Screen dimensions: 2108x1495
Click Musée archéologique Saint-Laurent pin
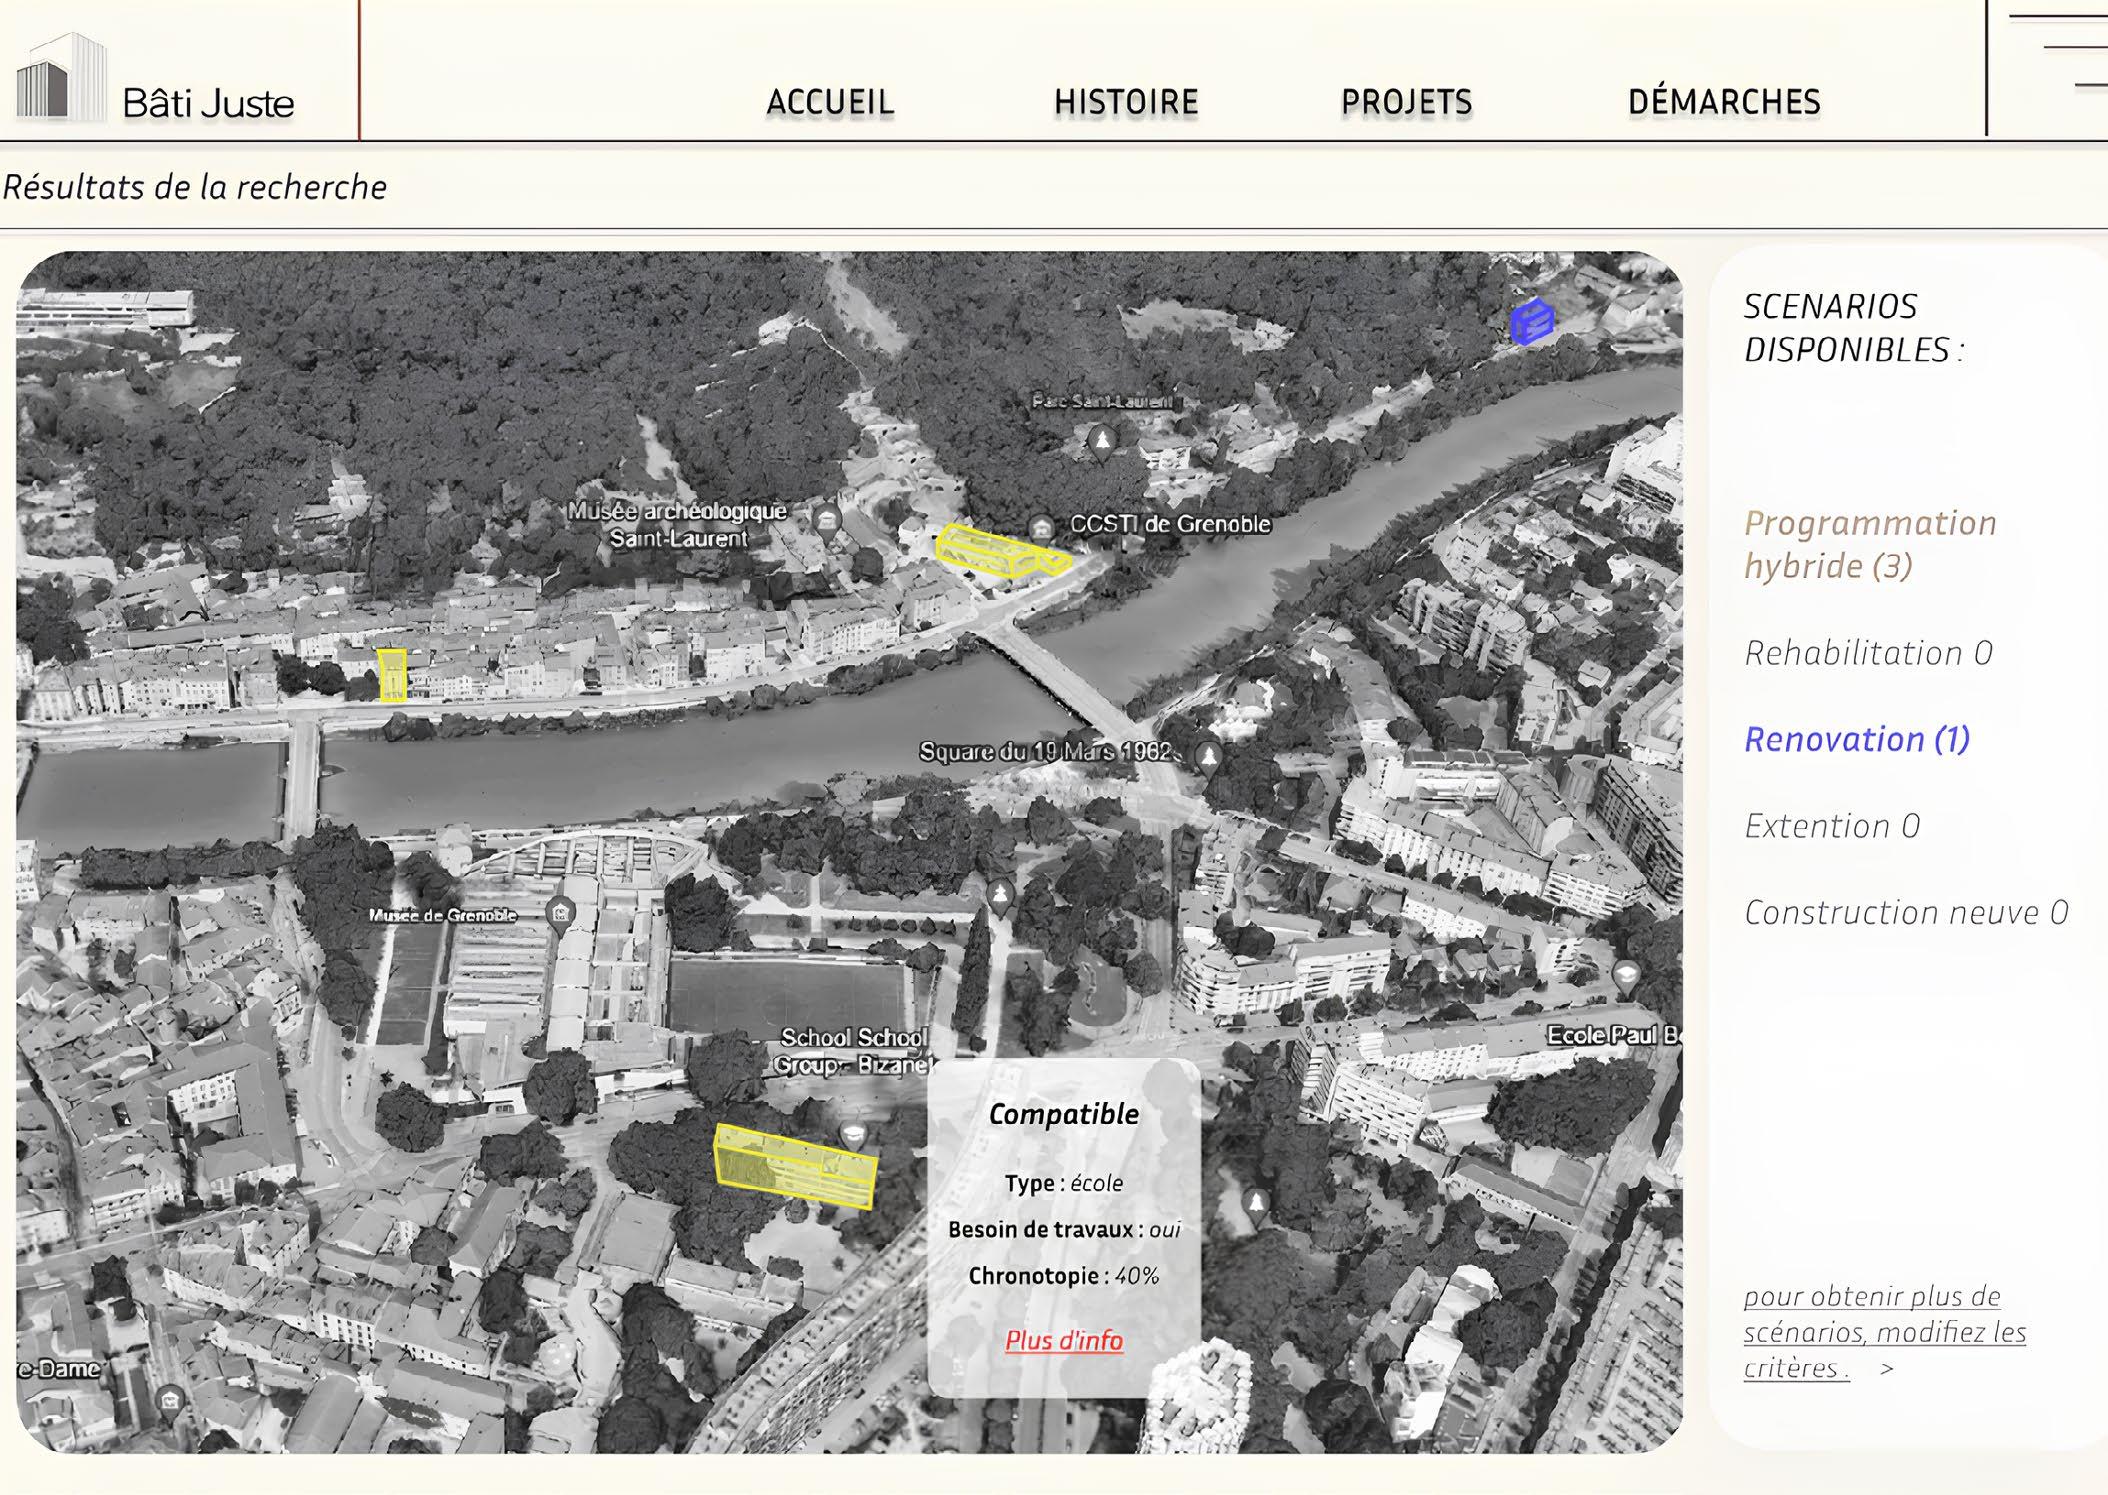point(827,521)
